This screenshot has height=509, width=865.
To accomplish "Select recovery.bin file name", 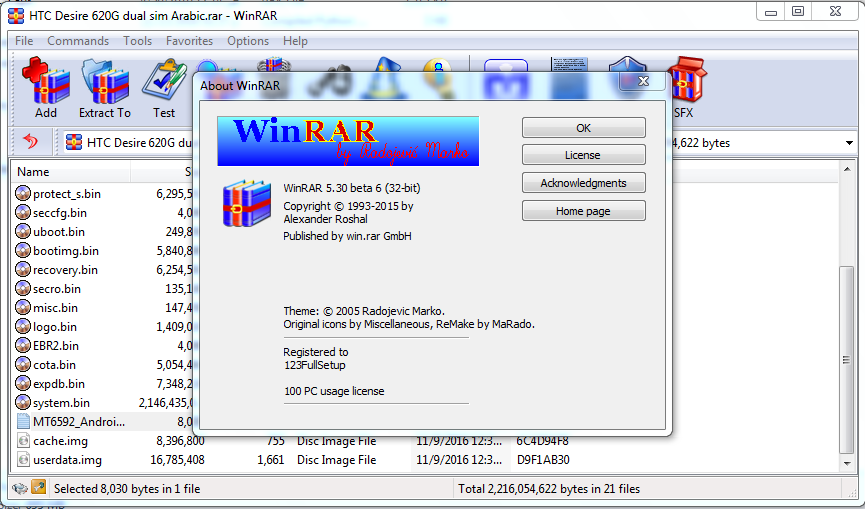I will click(x=65, y=270).
